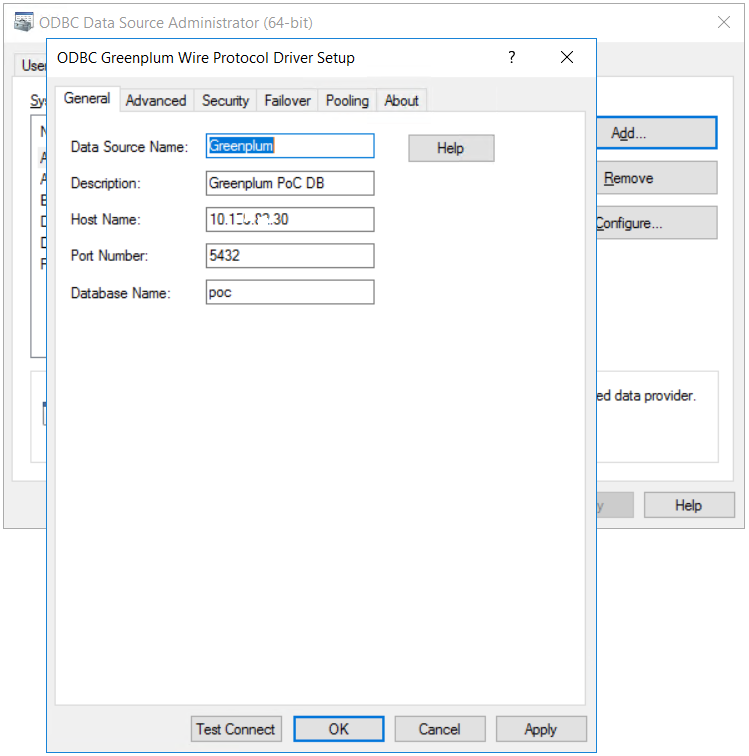Click the Data Source Name field
This screenshot has width=749, height=756.
point(290,146)
